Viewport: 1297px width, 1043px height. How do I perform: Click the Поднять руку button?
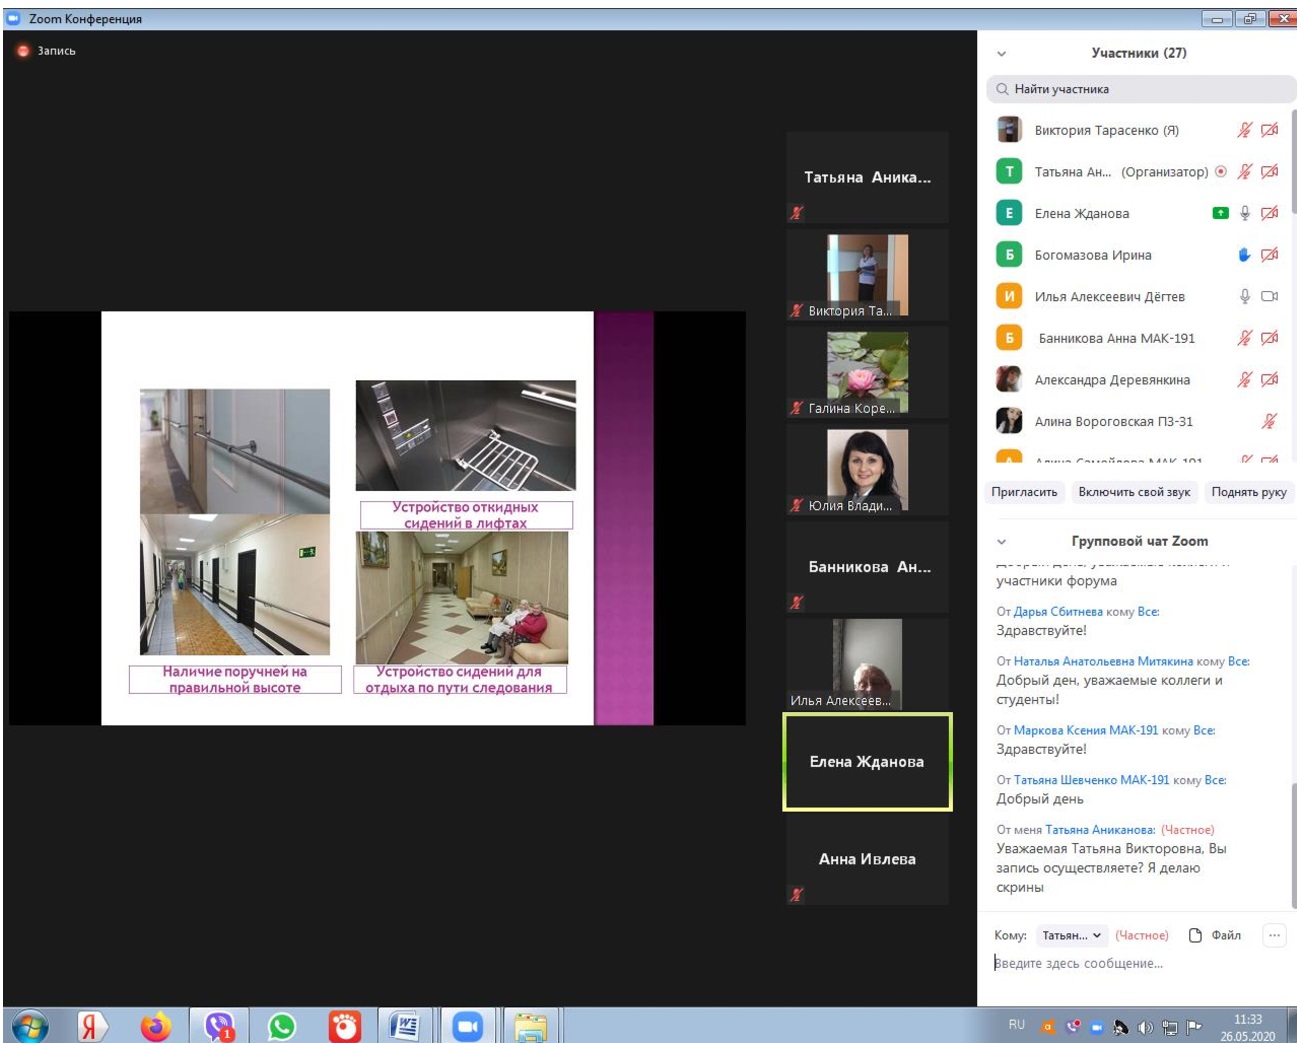pyautogui.click(x=1249, y=492)
